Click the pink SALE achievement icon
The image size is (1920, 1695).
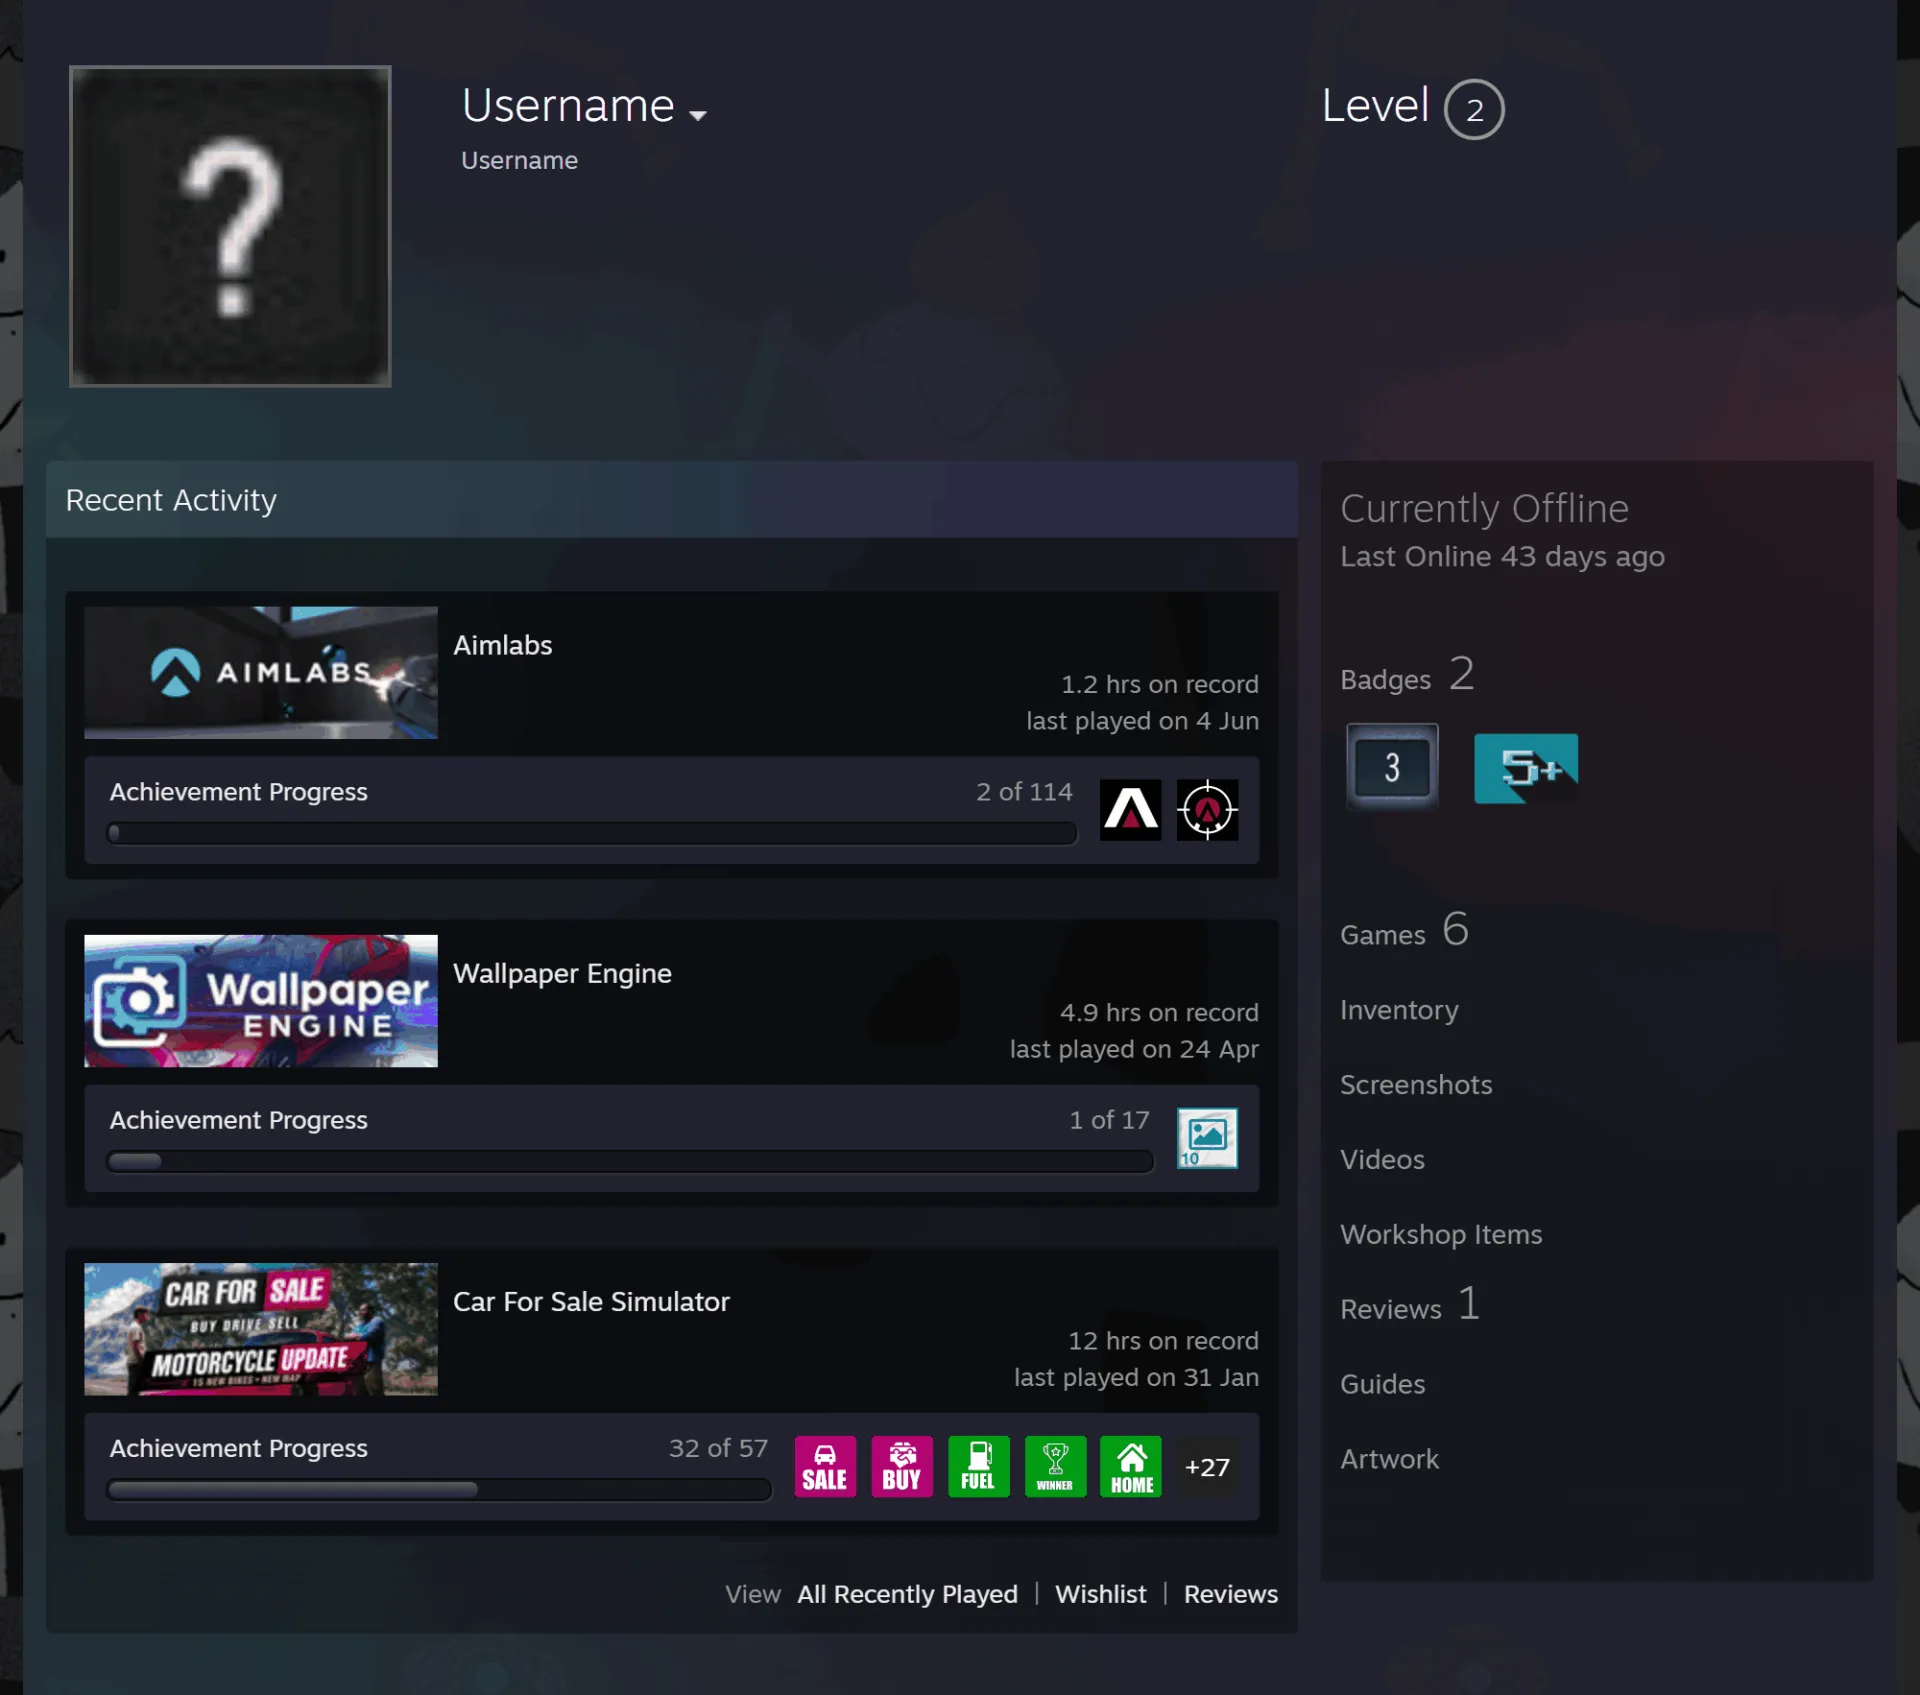825,1466
